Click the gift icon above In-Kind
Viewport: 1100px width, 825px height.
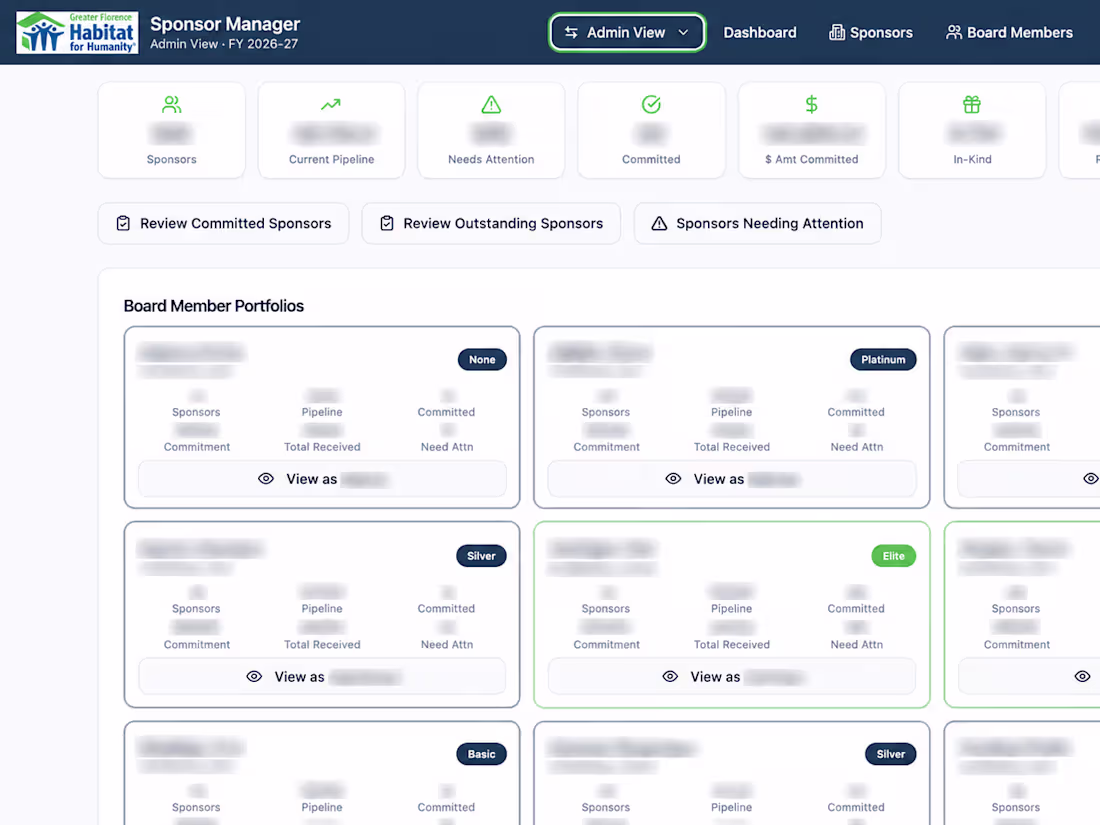pyautogui.click(x=972, y=105)
